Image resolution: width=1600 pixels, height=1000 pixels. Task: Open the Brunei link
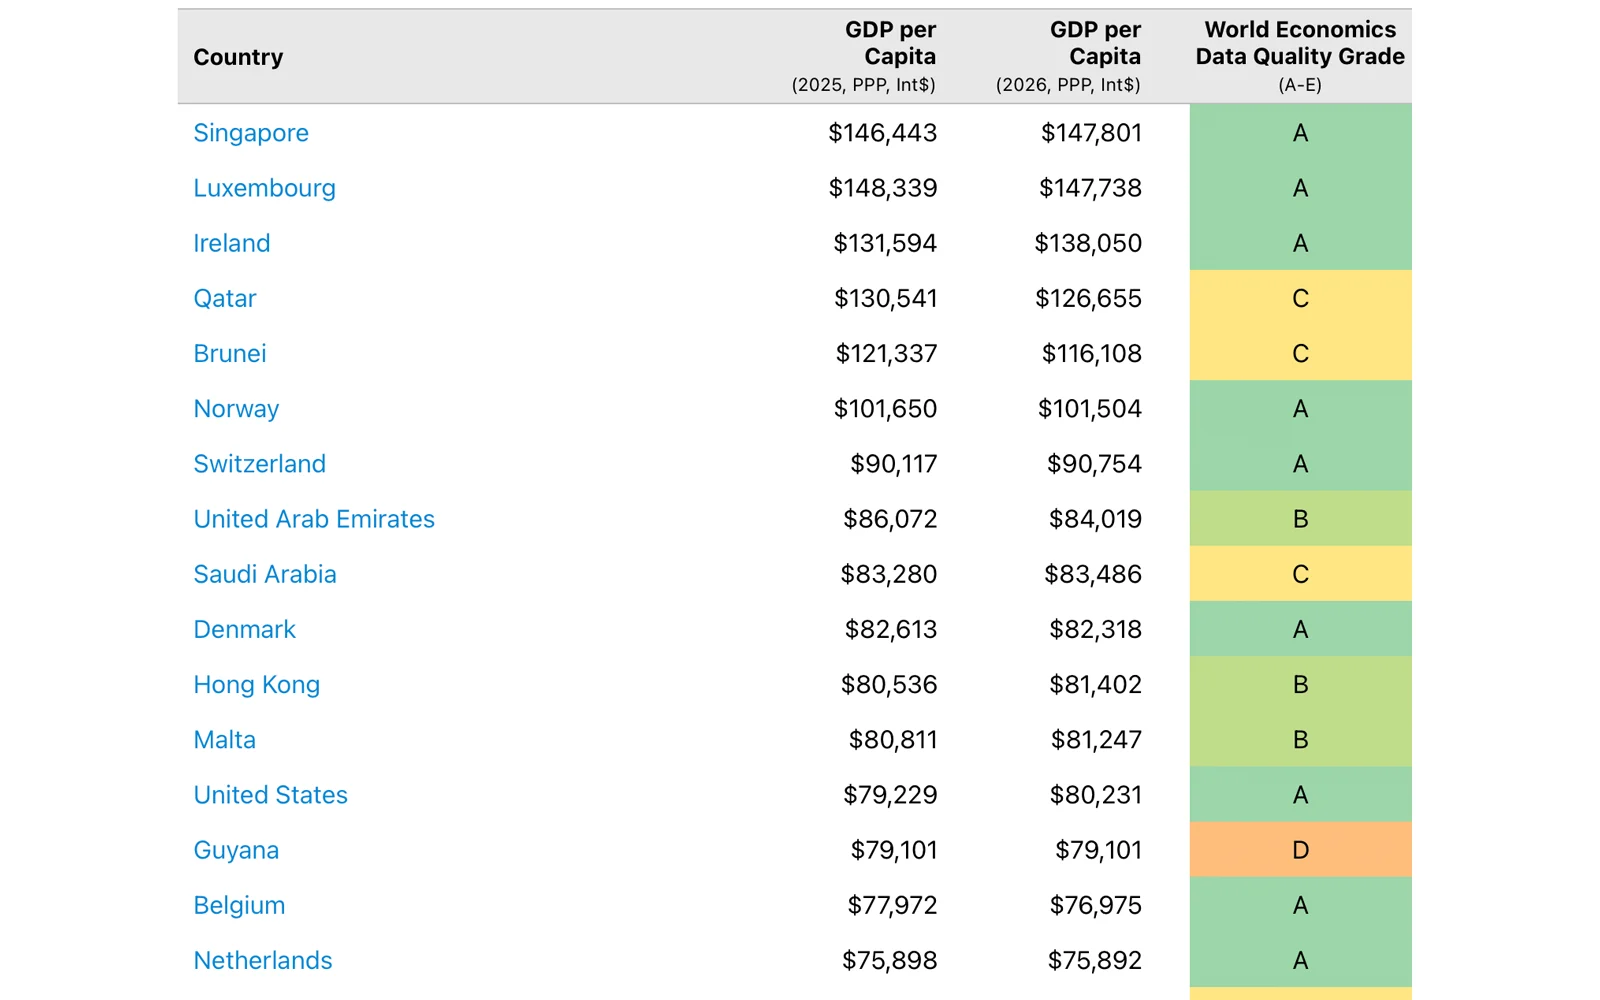230,353
